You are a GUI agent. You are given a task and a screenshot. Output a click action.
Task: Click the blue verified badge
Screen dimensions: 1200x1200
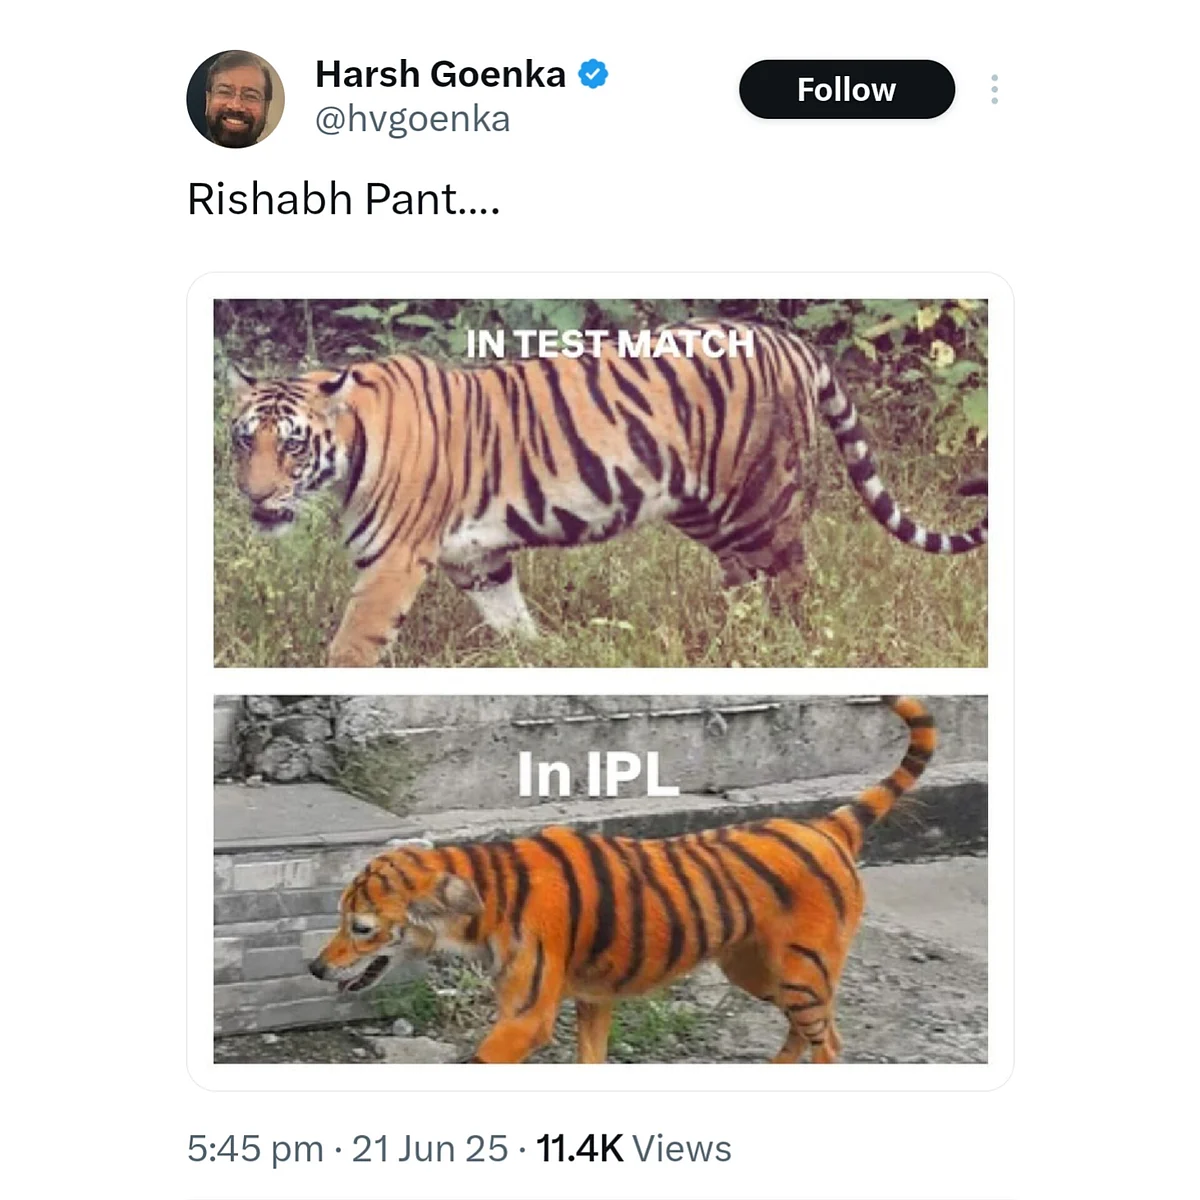[x=594, y=74]
